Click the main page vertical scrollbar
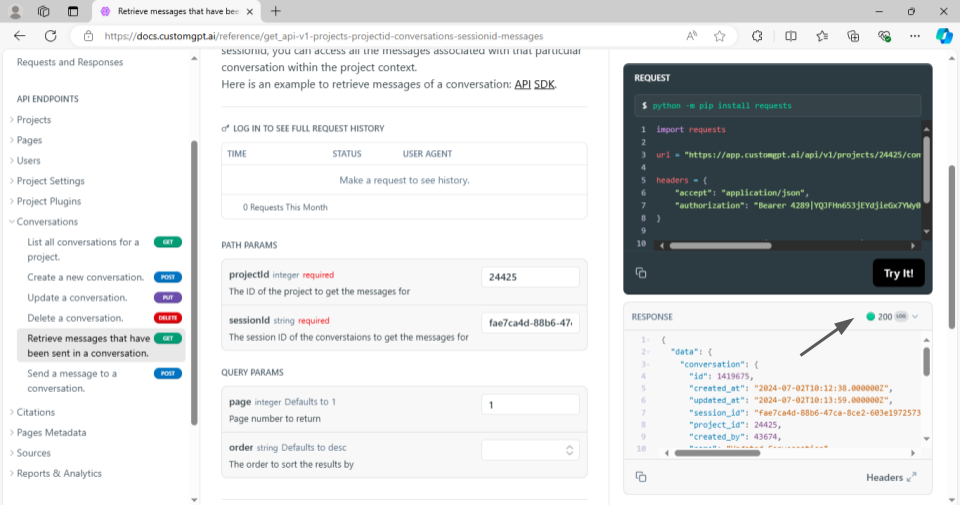The image size is (960, 505). [952, 247]
